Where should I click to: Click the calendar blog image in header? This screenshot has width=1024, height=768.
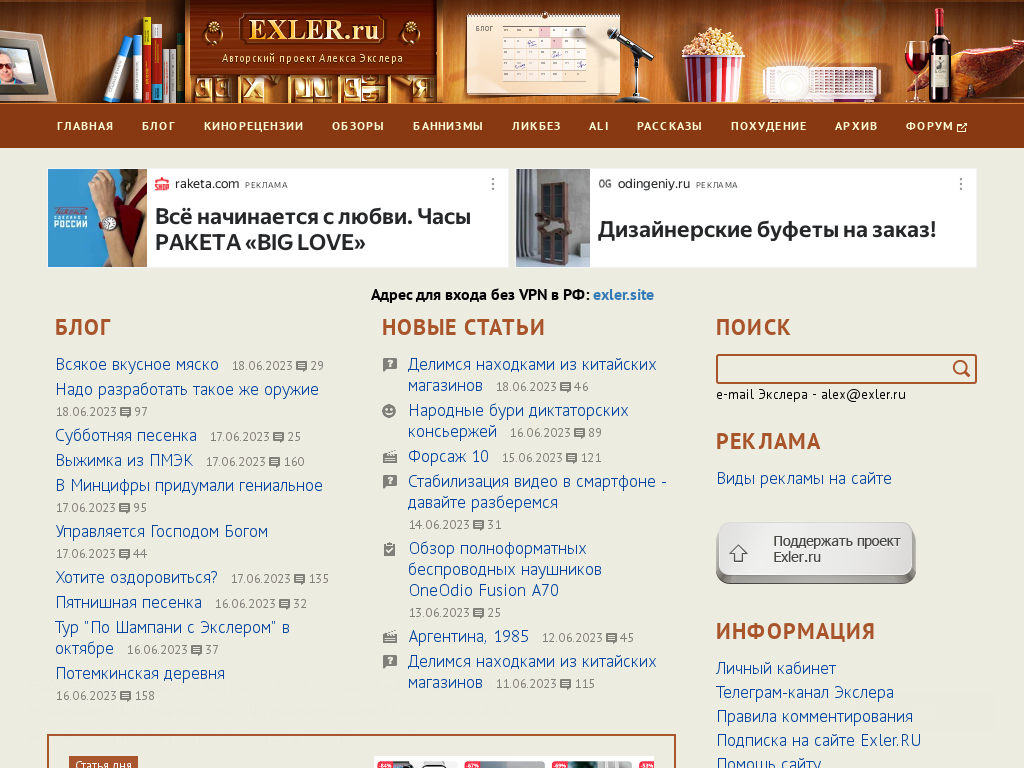pyautogui.click(x=543, y=55)
